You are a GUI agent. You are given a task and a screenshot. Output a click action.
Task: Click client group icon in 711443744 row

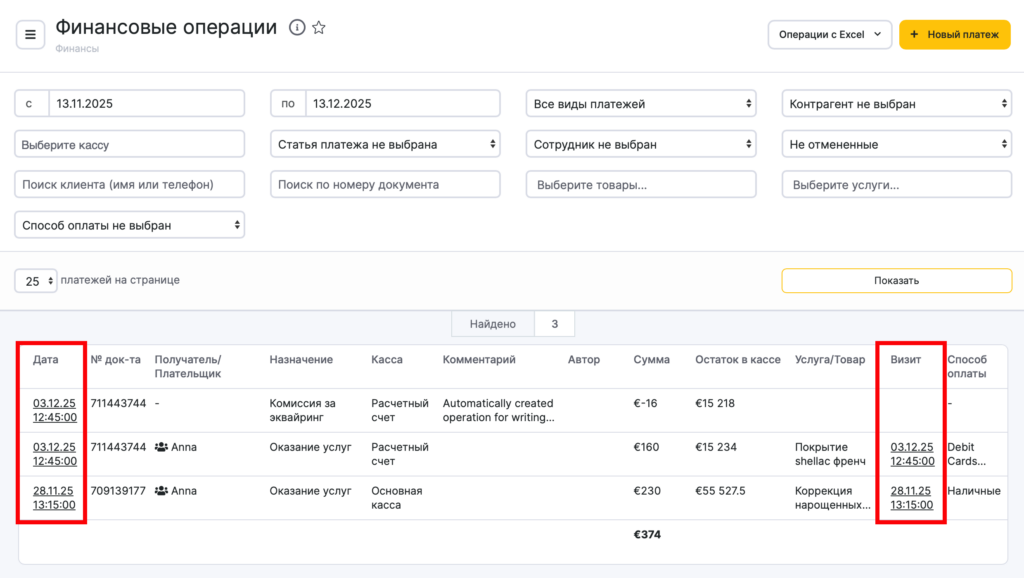point(161,447)
